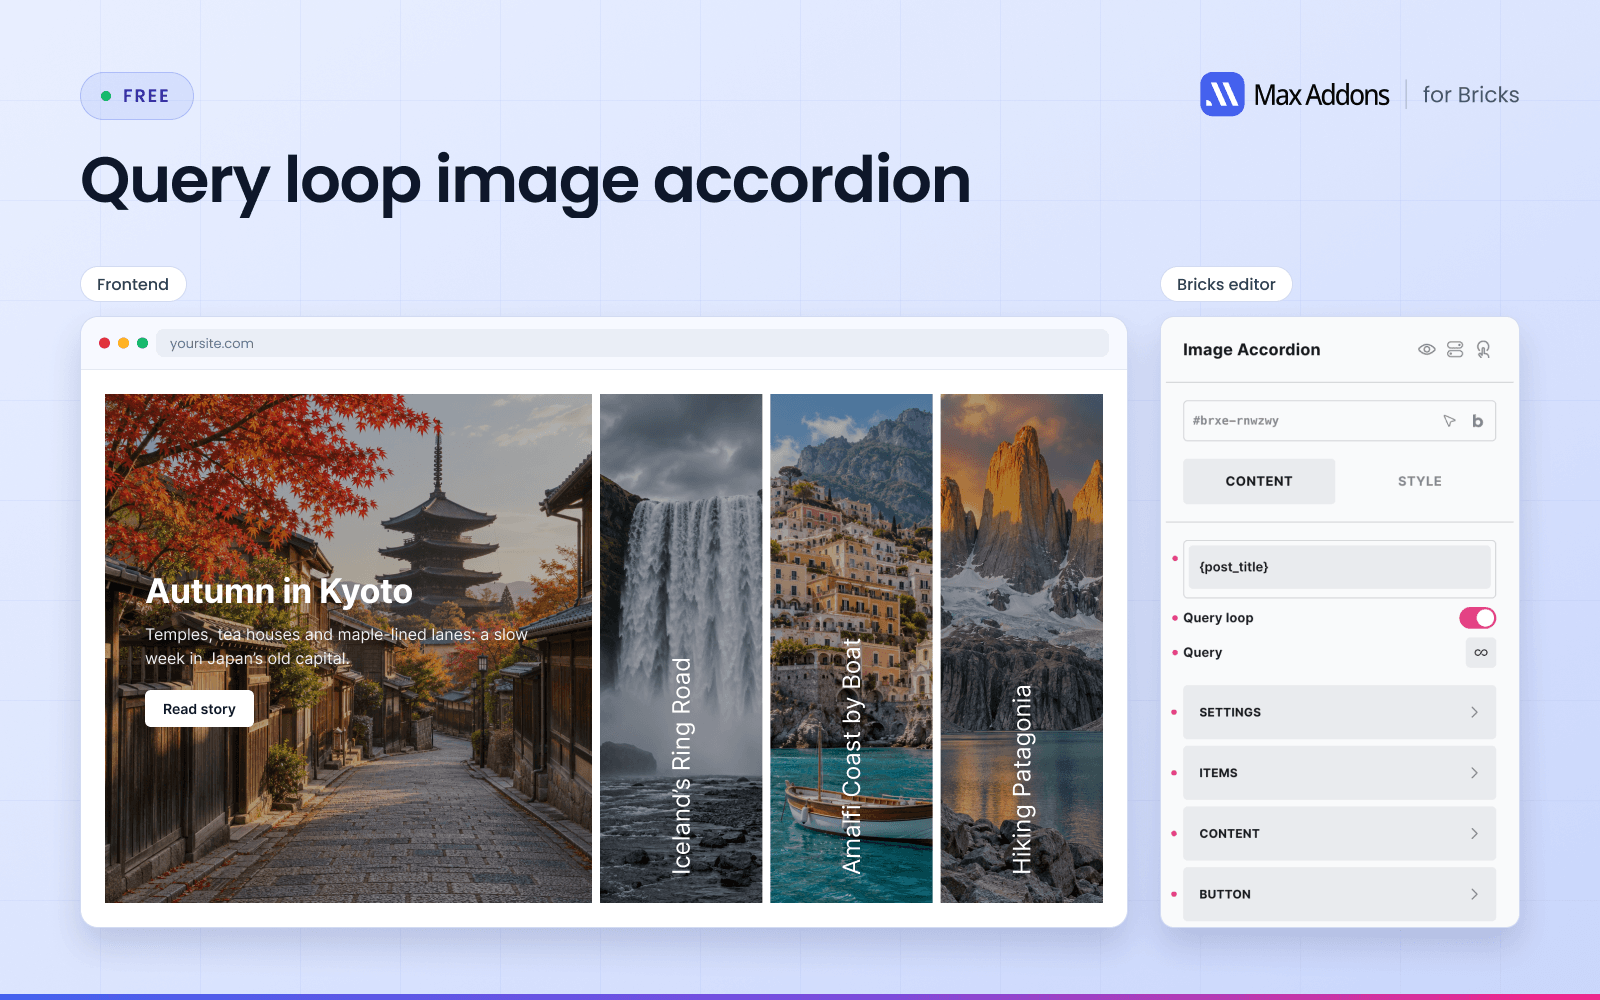Open the Iceland's Ring Road accordion panel

click(681, 648)
